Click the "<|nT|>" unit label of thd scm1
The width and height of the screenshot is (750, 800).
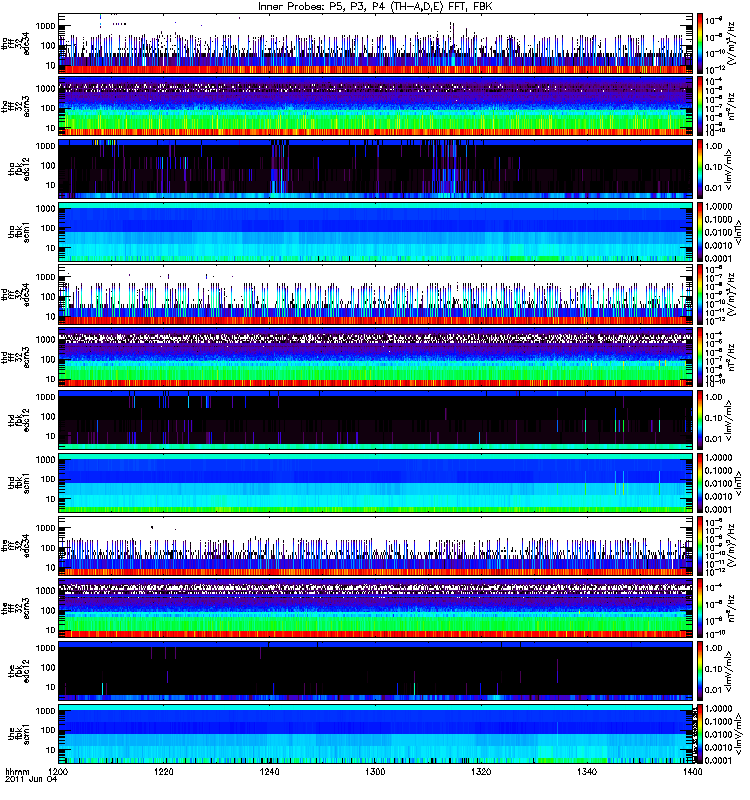[x=737, y=483]
